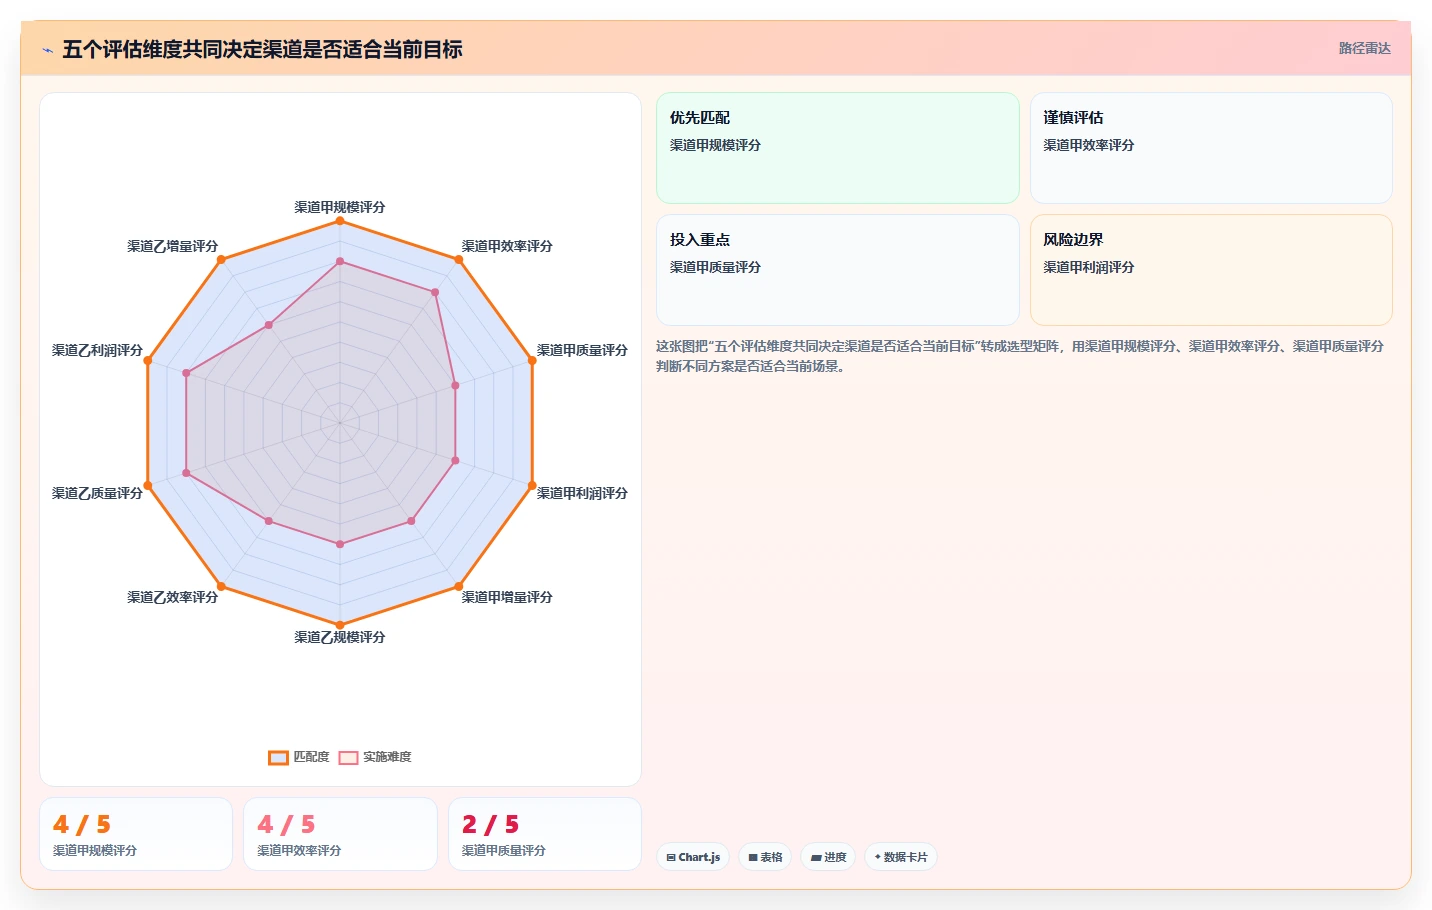1432x910 pixels.
Task: Click orange data point at 渠道乙规模评分 vertex
Action: tap(340, 625)
